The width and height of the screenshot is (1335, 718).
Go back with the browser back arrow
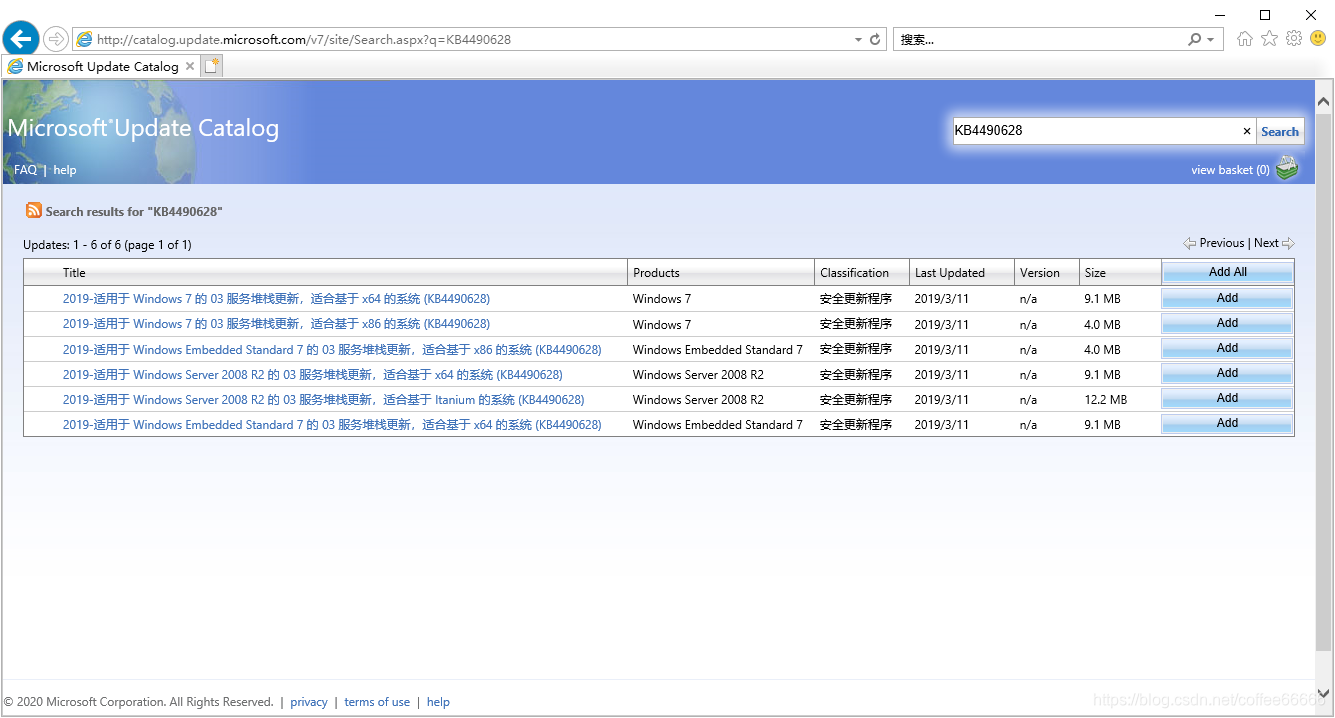21,39
